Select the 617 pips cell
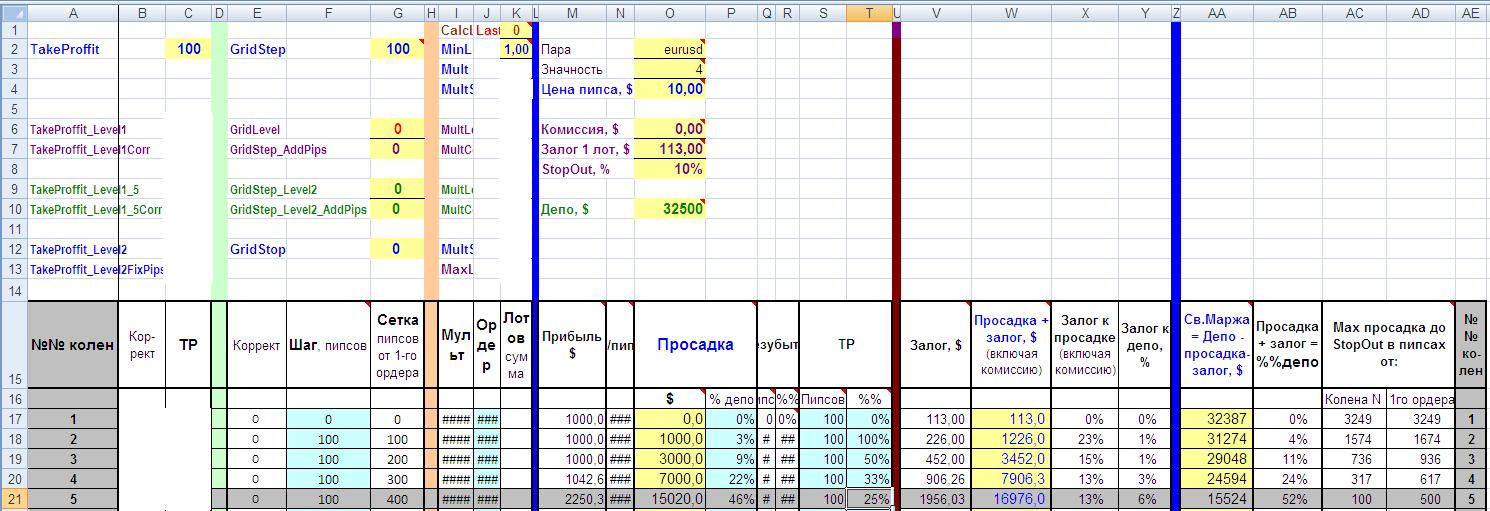1490x511 pixels. click(1421, 479)
